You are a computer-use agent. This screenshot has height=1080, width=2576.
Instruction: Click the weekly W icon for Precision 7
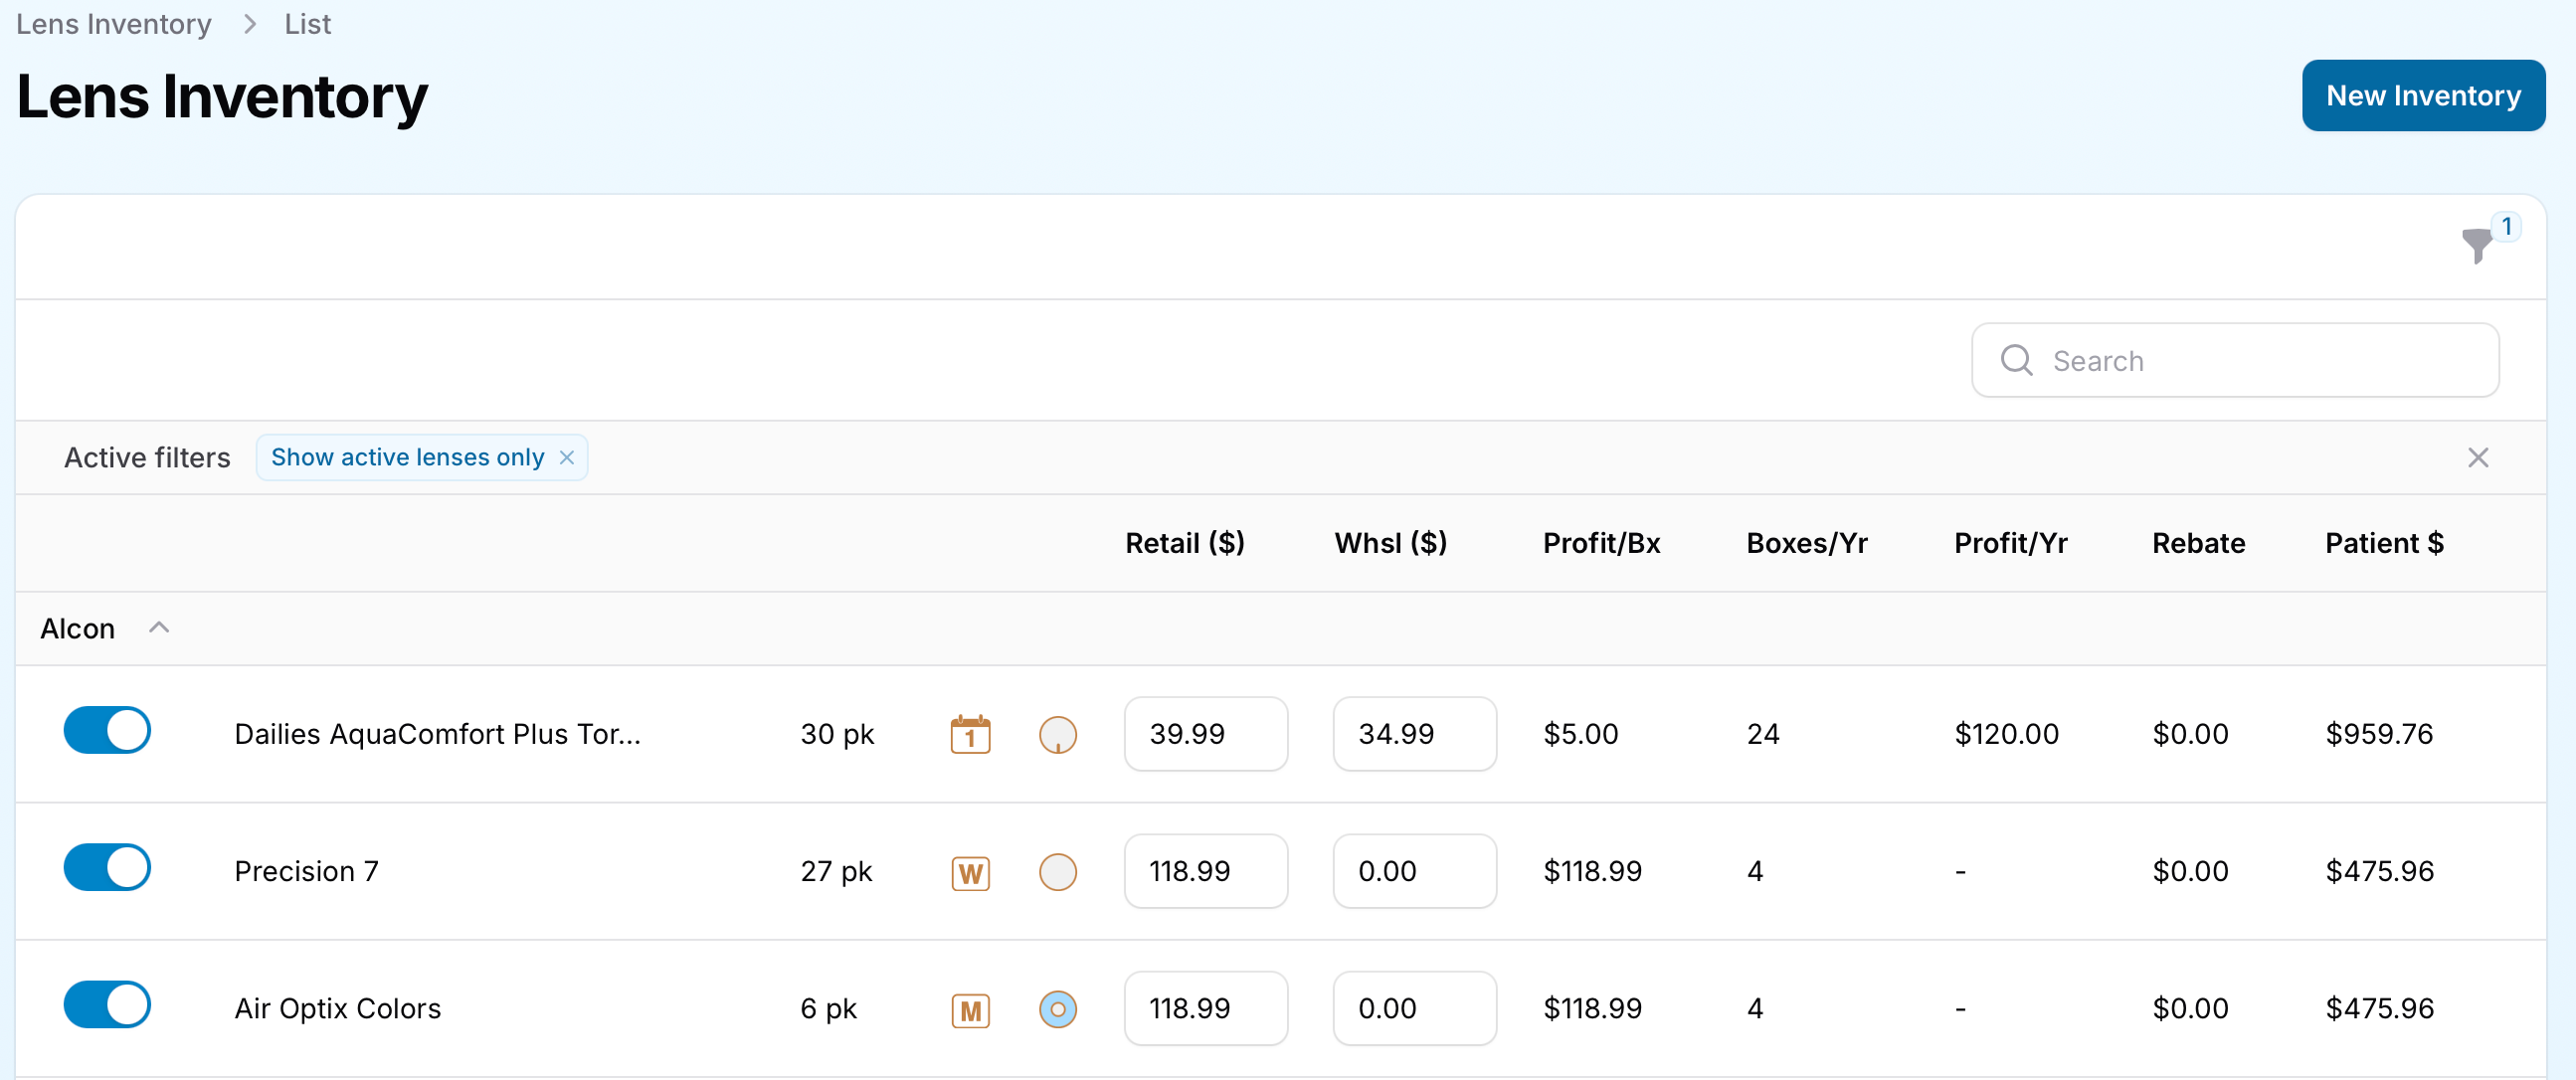click(969, 872)
